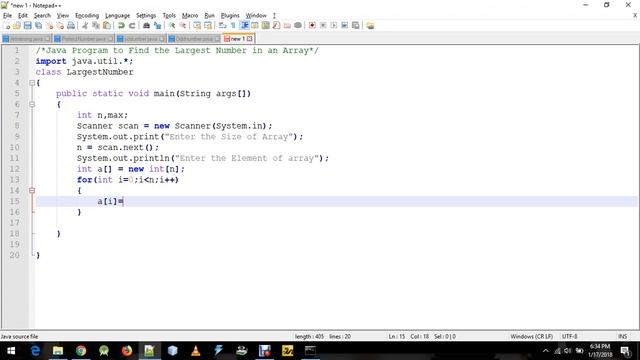Click 'Ln : 15' in status bar
Screen dimensions: 640x360
(x=397, y=337)
